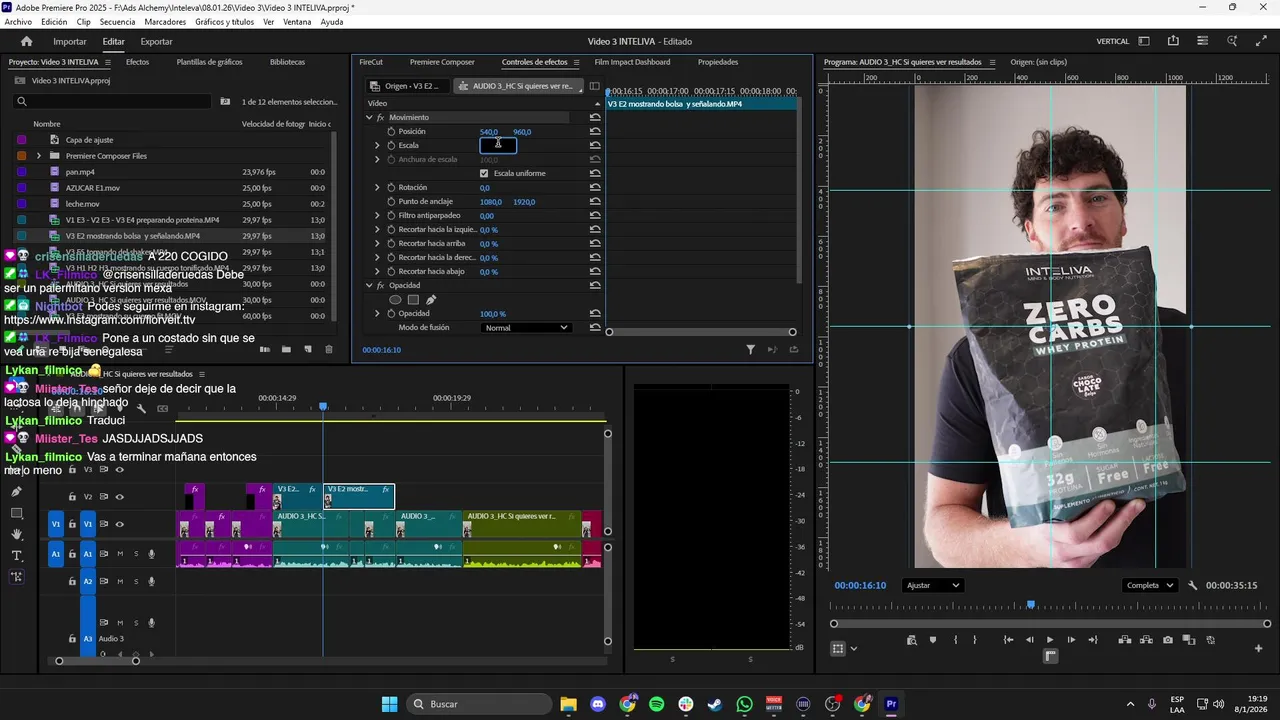1280x720 pixels.
Task: Toggle voice-over record on track A1
Action: click(x=152, y=553)
